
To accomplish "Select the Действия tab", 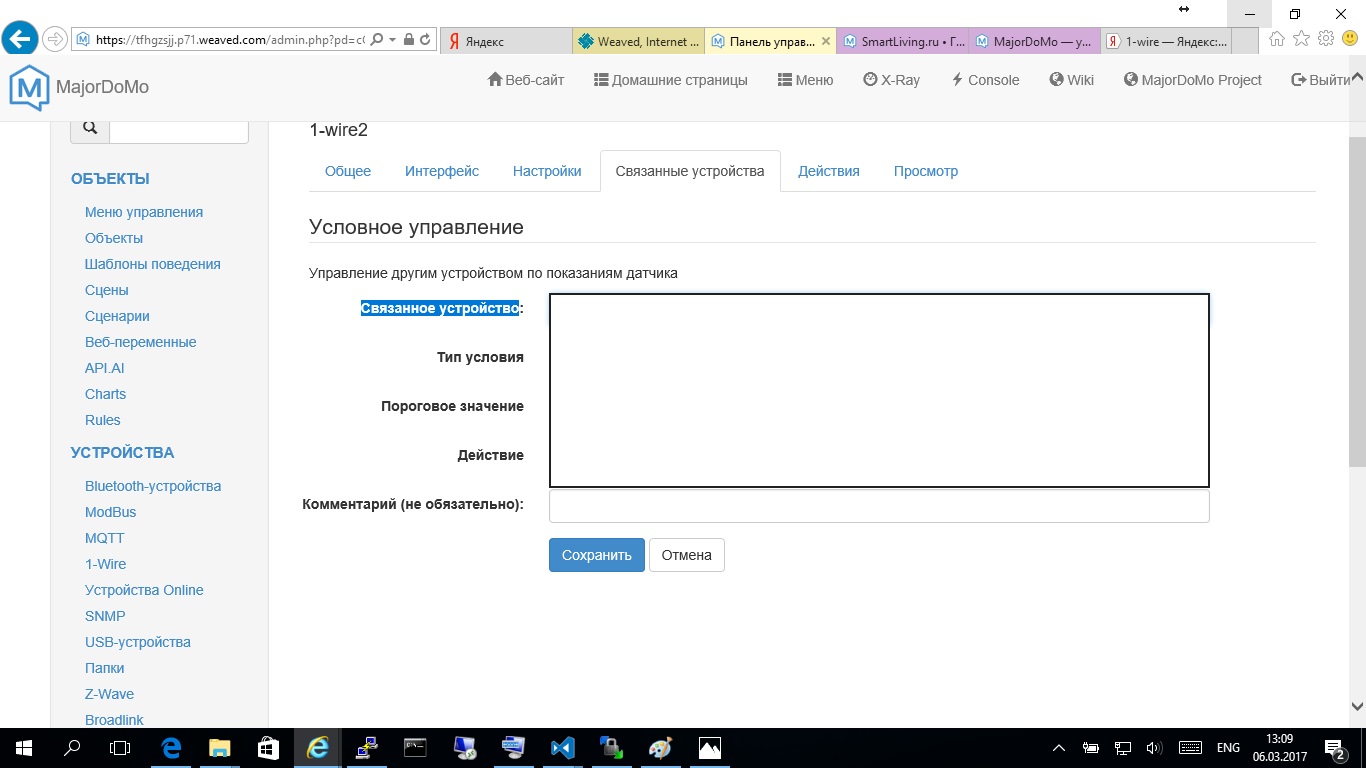I will [829, 171].
